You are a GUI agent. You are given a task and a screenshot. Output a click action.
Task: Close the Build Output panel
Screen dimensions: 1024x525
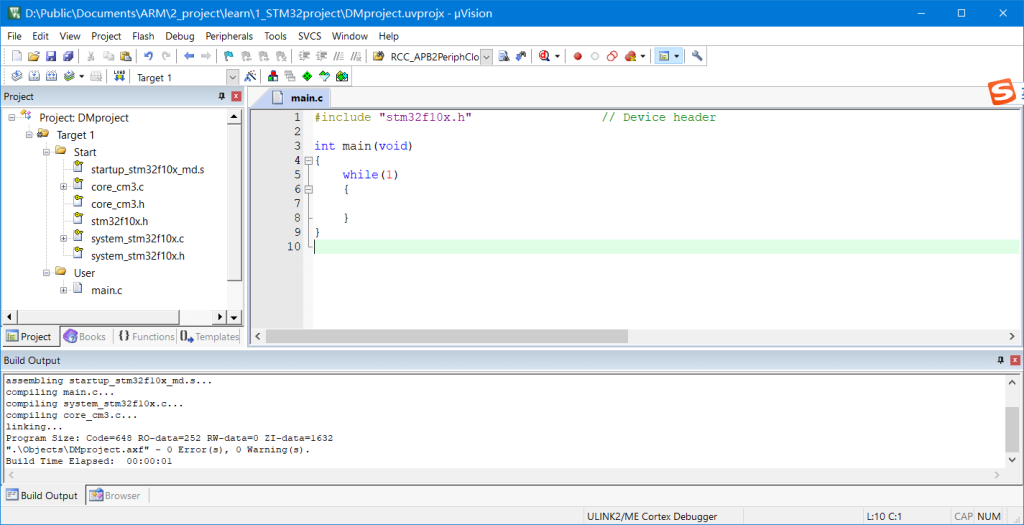point(1015,360)
